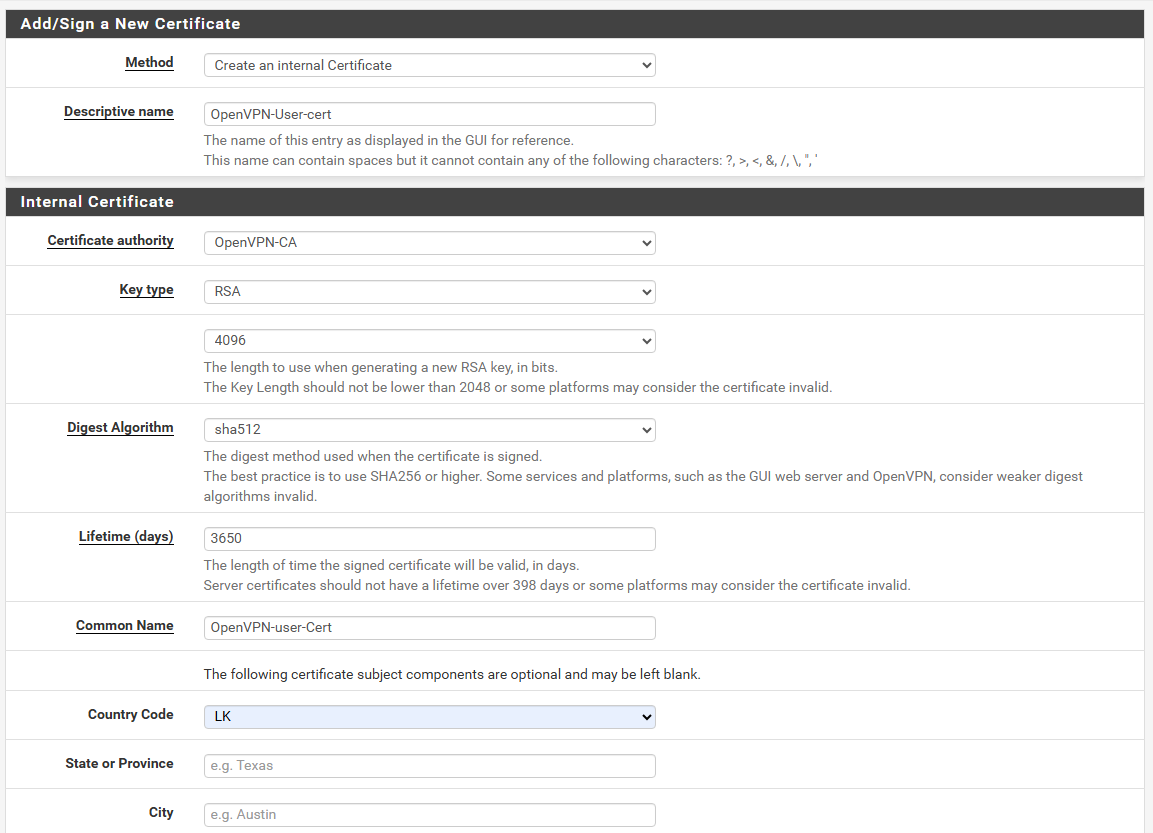
Task: Click the Lifetime (days) label
Action: (126, 536)
